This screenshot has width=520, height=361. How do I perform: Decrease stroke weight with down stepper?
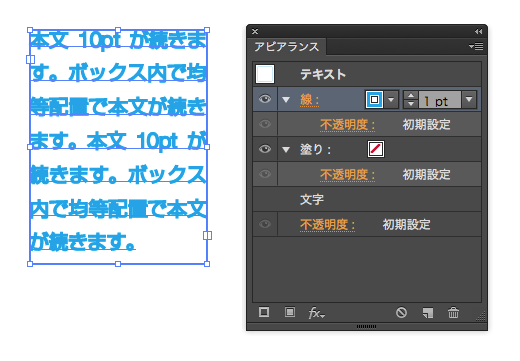(411, 104)
